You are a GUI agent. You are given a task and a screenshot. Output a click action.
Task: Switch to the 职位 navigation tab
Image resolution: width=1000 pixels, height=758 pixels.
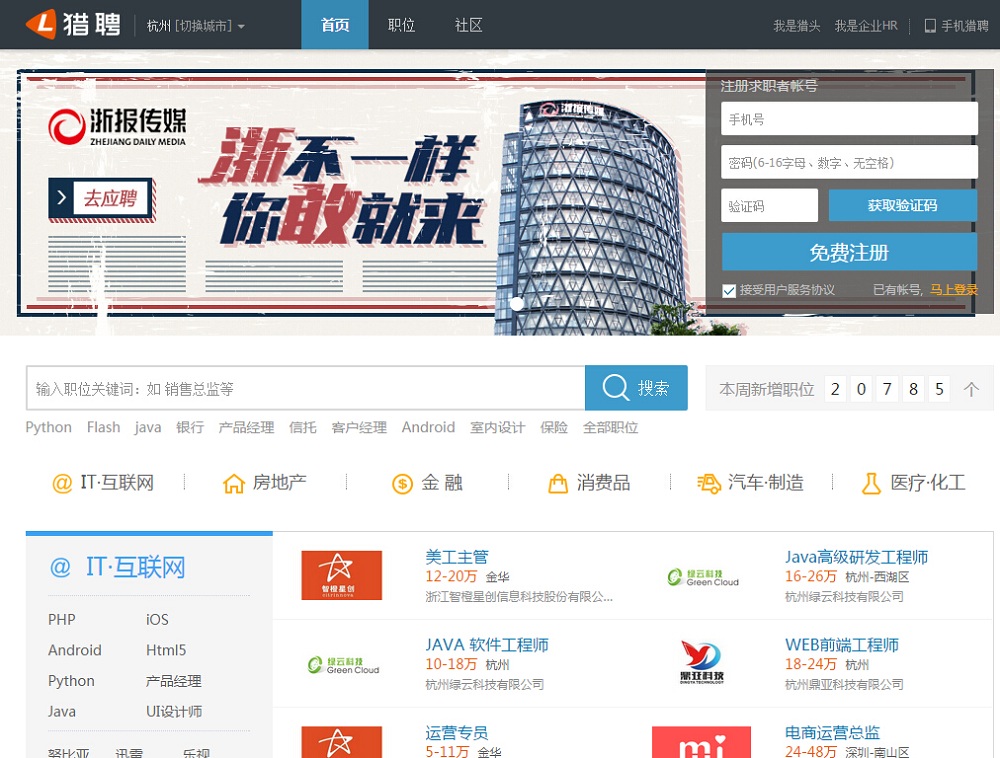[402, 25]
